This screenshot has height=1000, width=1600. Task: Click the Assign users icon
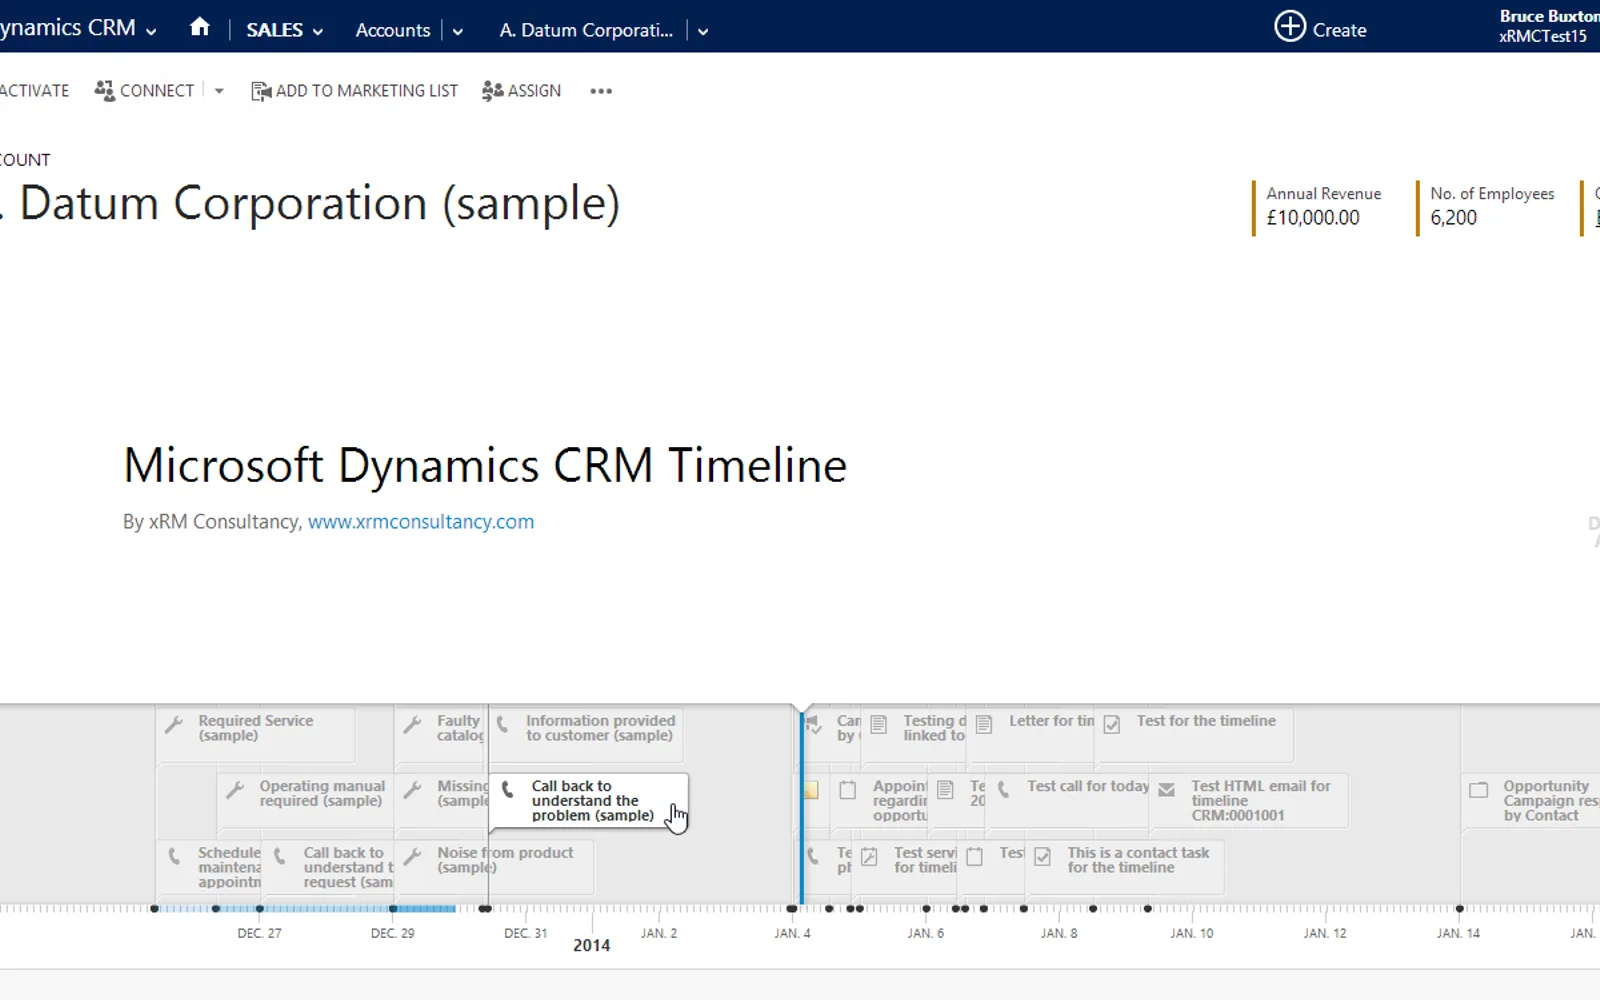492,91
